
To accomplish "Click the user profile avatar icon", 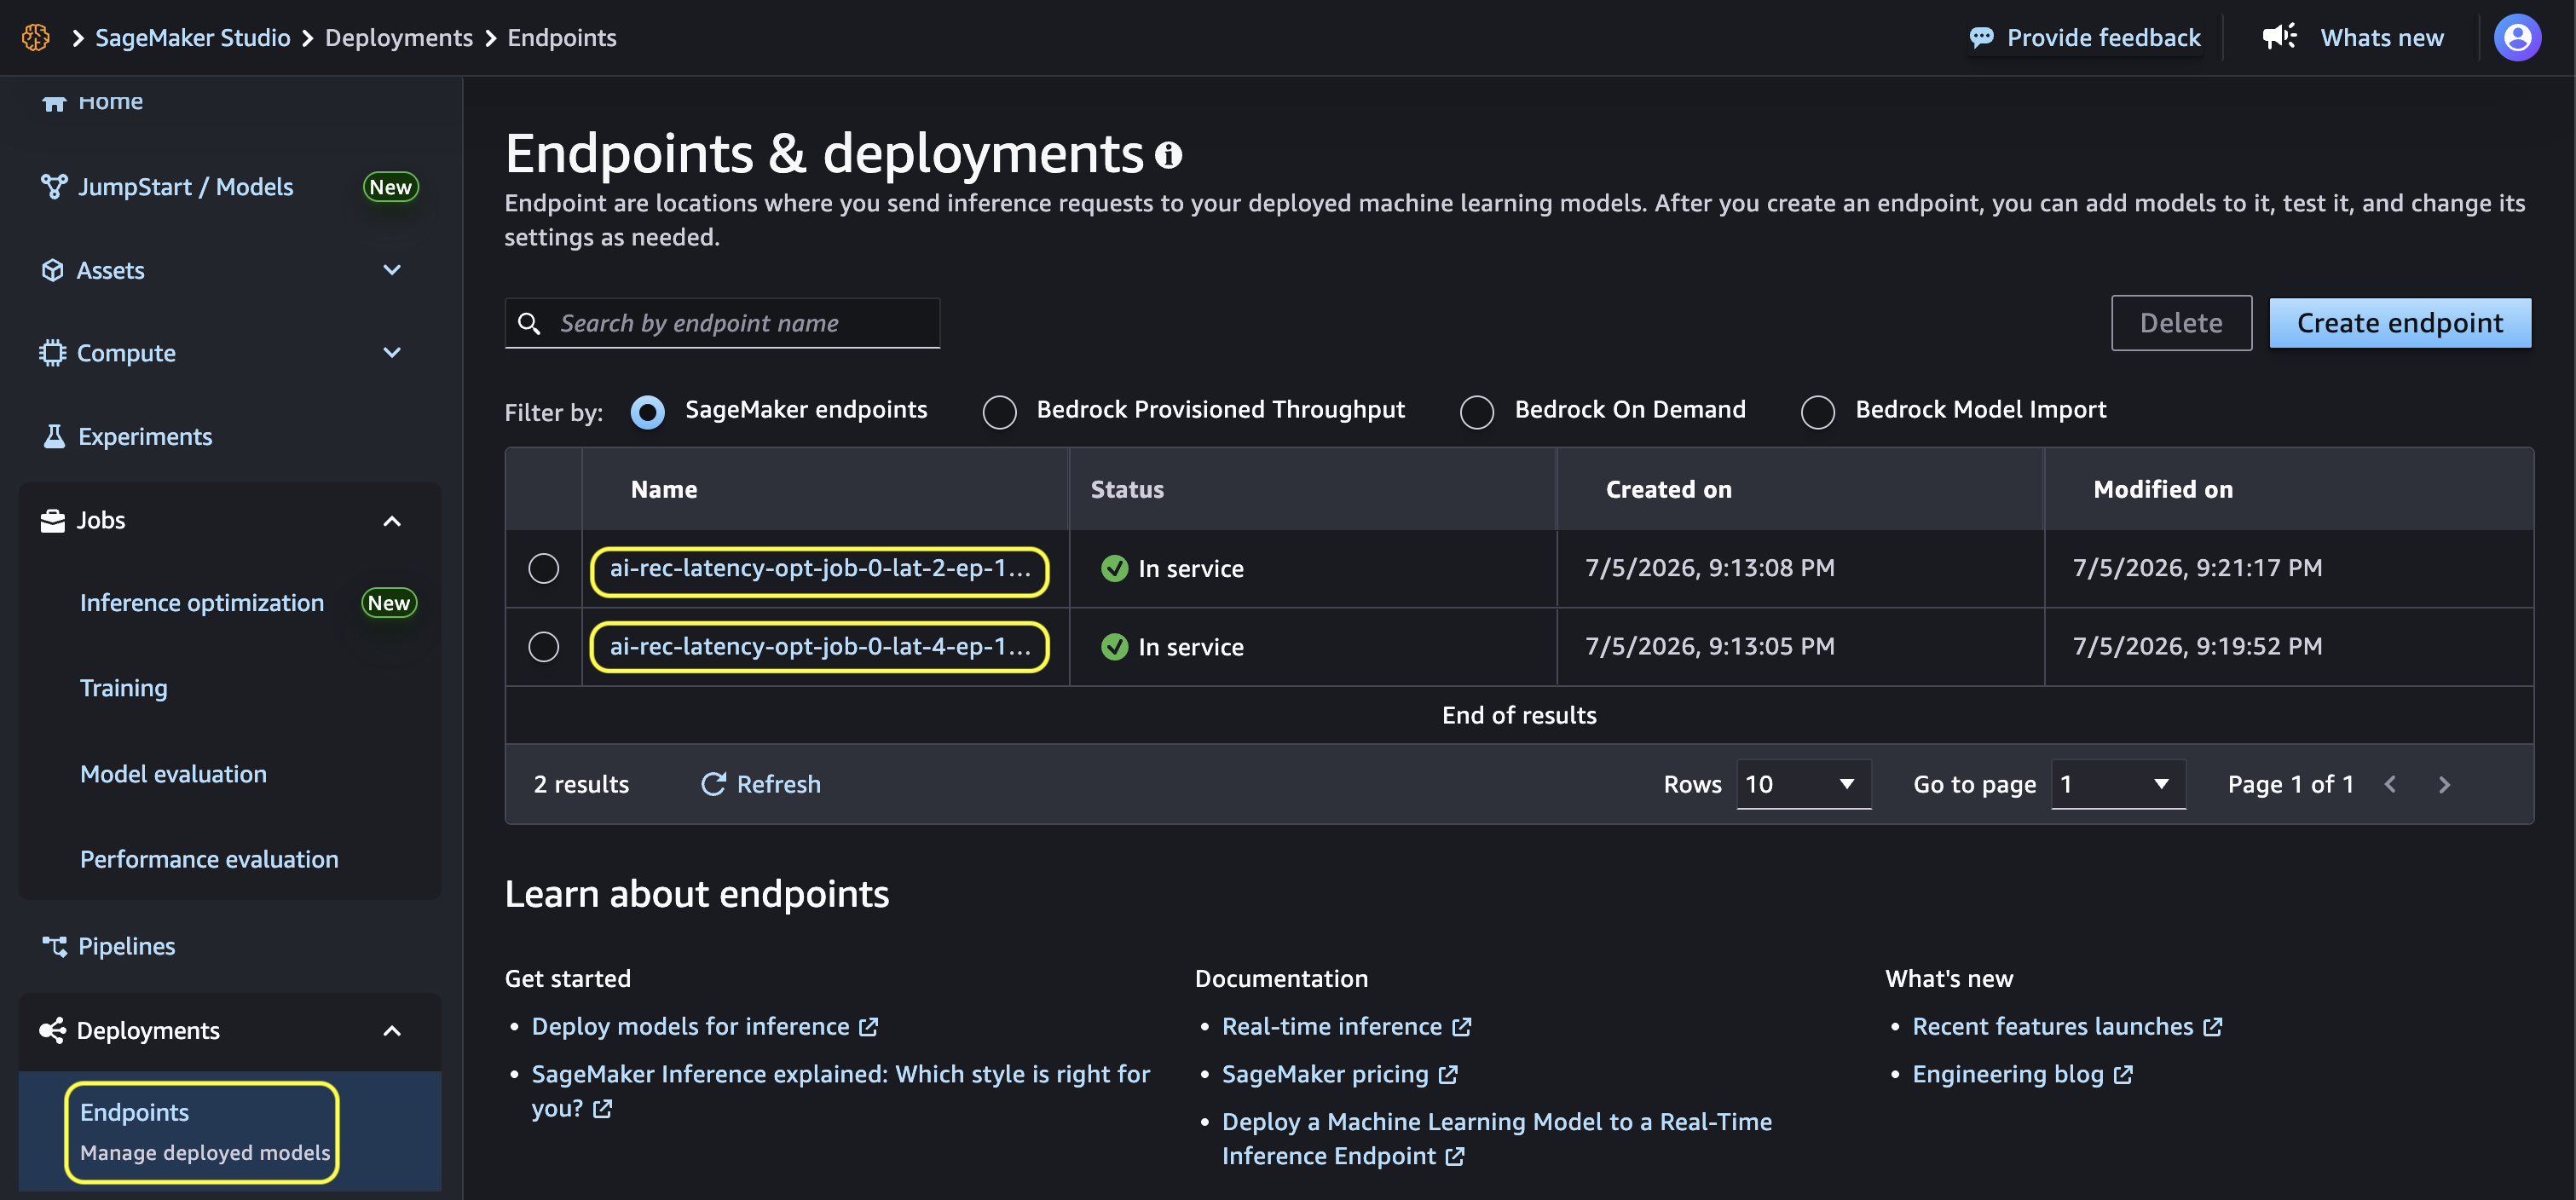I will click(2517, 38).
